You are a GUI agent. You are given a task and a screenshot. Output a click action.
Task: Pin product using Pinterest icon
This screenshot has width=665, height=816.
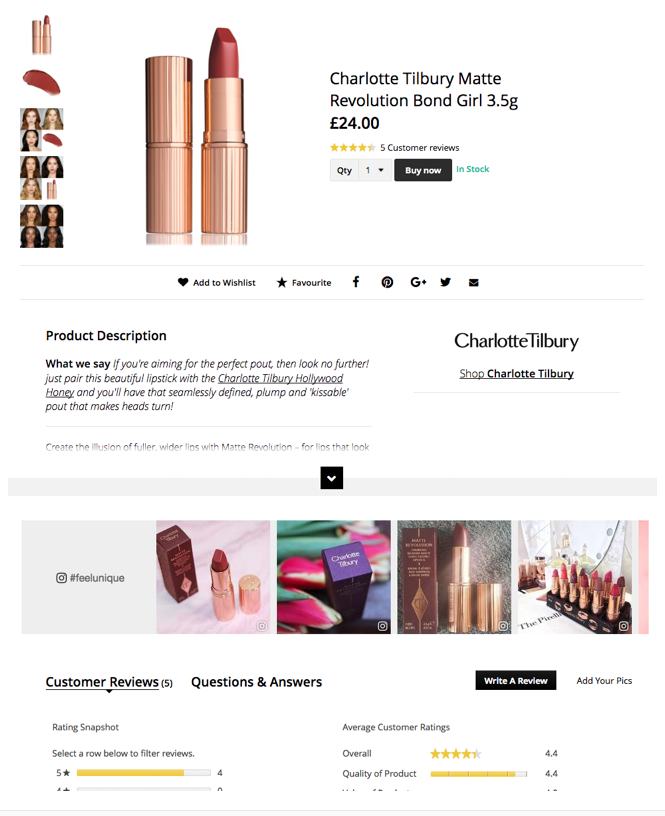387,282
